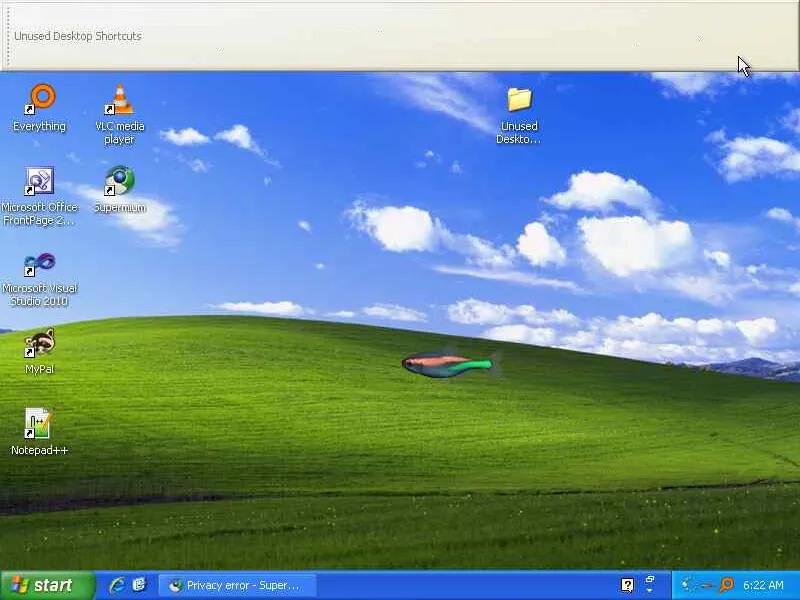This screenshot has height=600, width=800.
Task: Click the Unused Desktop Shortcuts toolbar label
Action: point(78,36)
